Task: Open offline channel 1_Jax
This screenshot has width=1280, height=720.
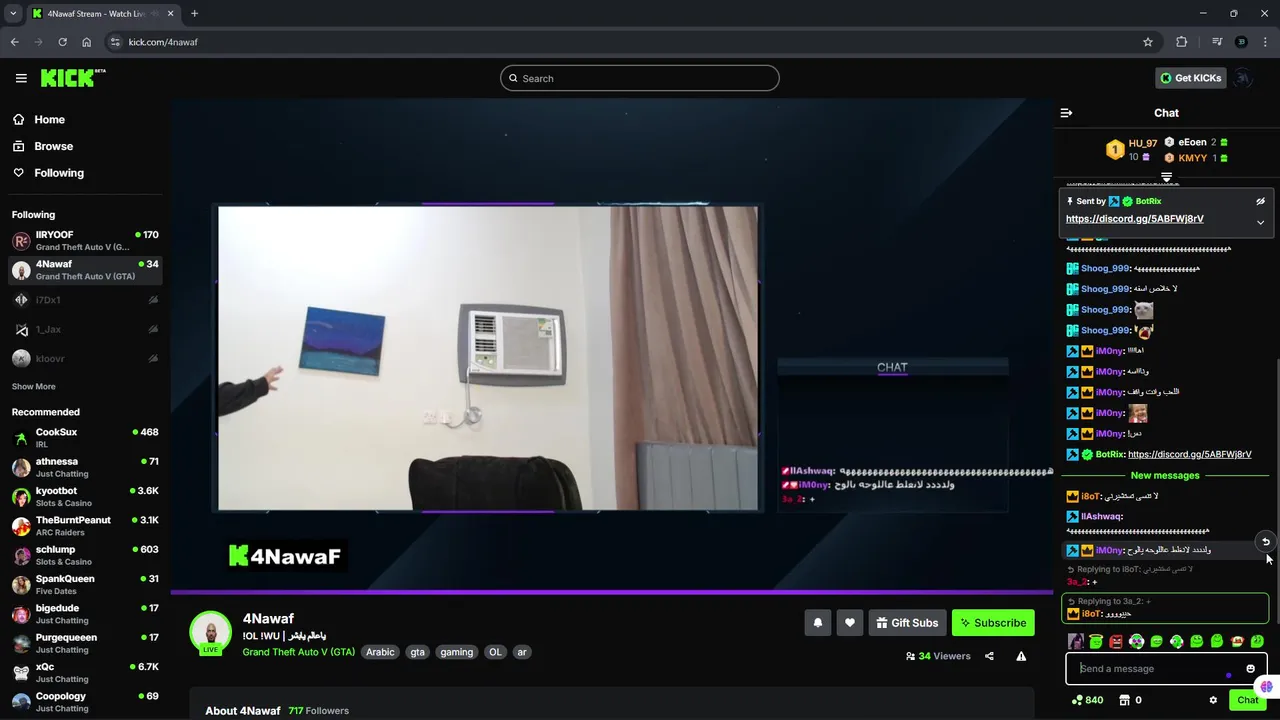Action: coord(85,329)
